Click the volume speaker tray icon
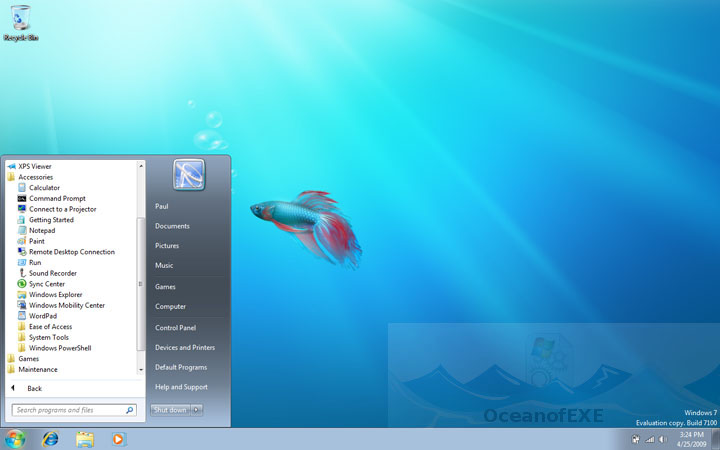720x450 pixels. coord(663,439)
